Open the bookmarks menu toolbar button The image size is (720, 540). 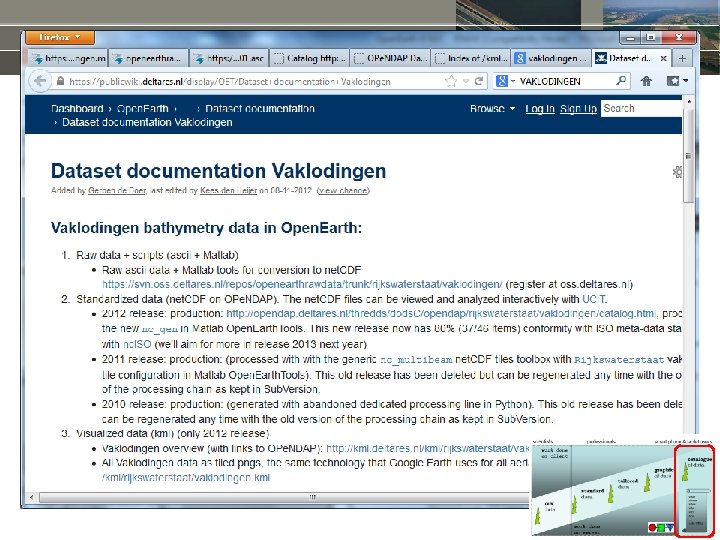[x=677, y=81]
